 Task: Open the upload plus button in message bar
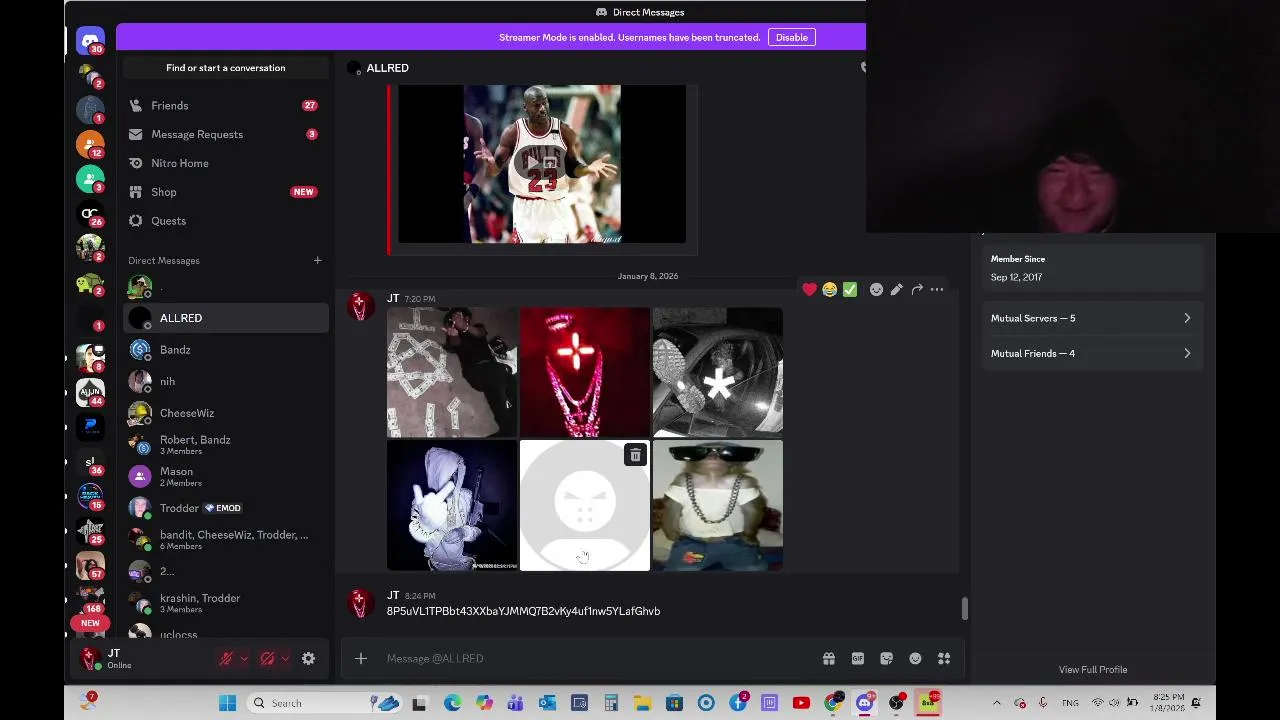(361, 658)
